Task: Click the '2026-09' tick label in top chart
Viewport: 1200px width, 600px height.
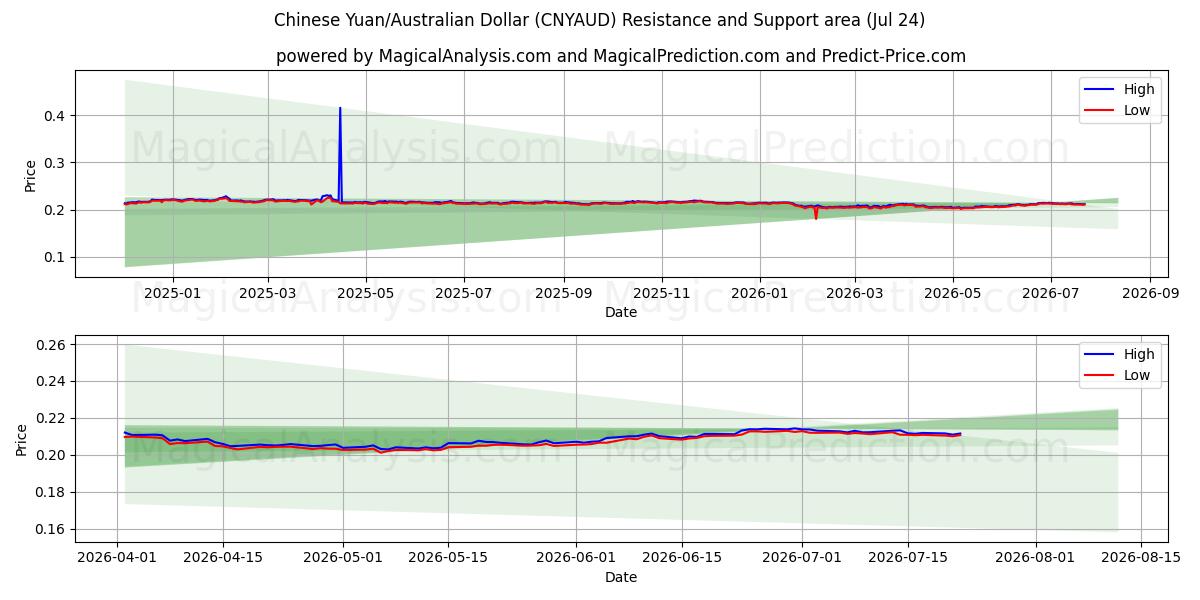Action: [1150, 294]
